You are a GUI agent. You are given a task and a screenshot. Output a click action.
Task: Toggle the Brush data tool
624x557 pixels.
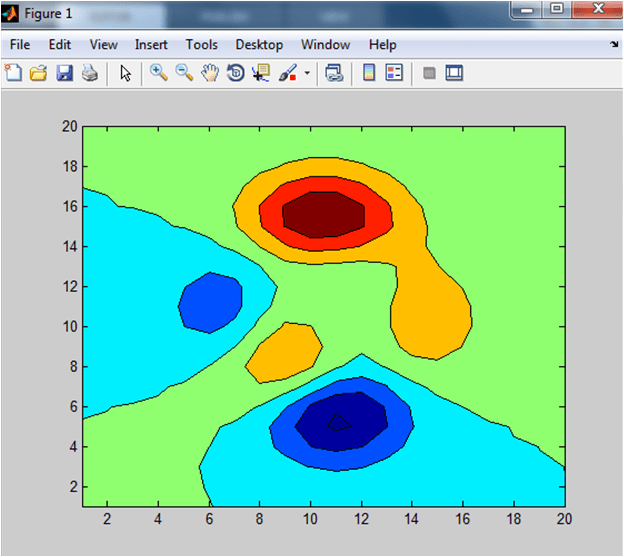click(288, 73)
